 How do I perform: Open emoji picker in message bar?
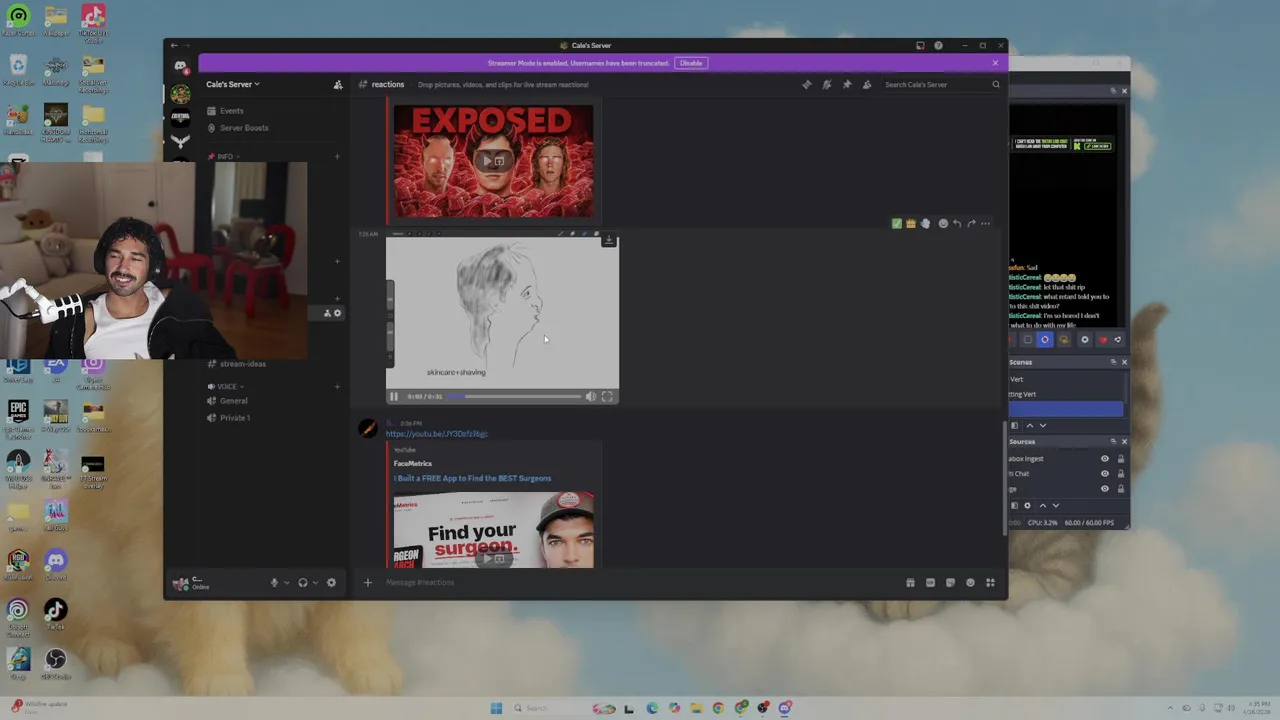pyautogui.click(x=970, y=583)
